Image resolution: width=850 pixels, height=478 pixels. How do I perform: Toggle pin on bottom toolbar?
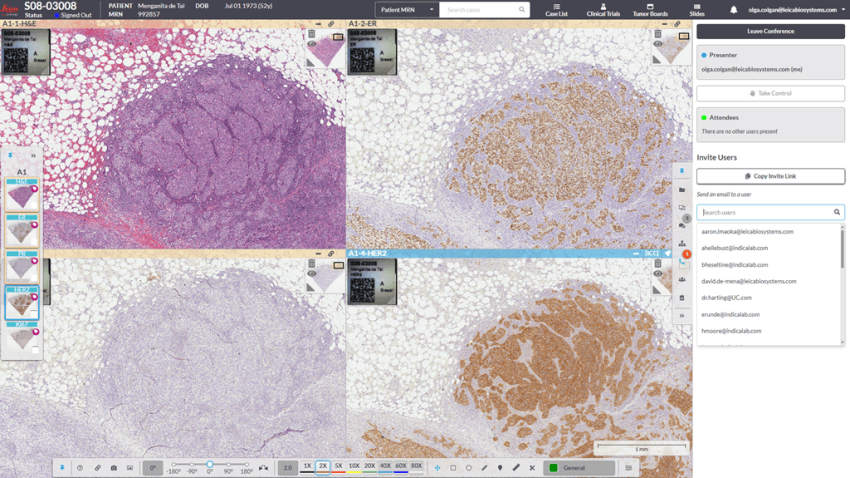[x=62, y=468]
